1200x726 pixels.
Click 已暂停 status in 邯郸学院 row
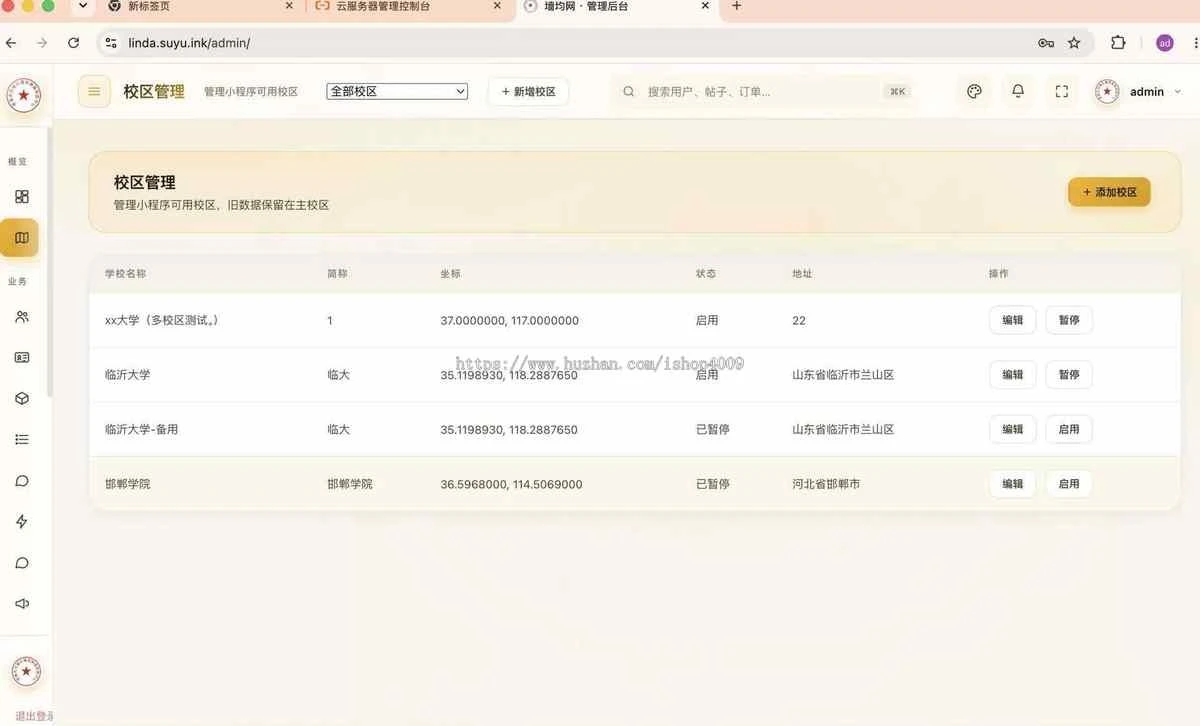click(x=713, y=484)
